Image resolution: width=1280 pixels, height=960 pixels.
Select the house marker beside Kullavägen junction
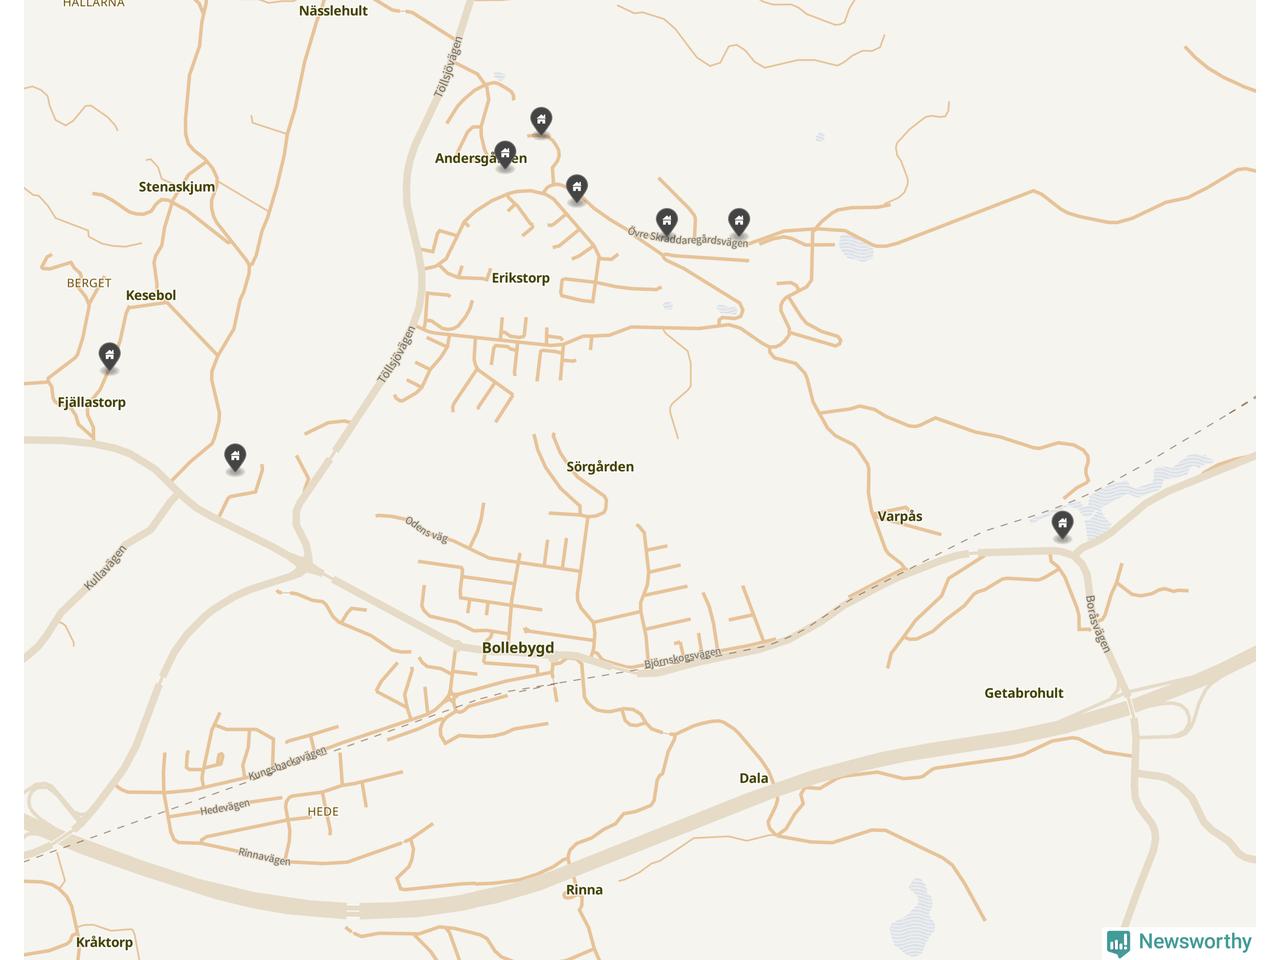tap(235, 458)
